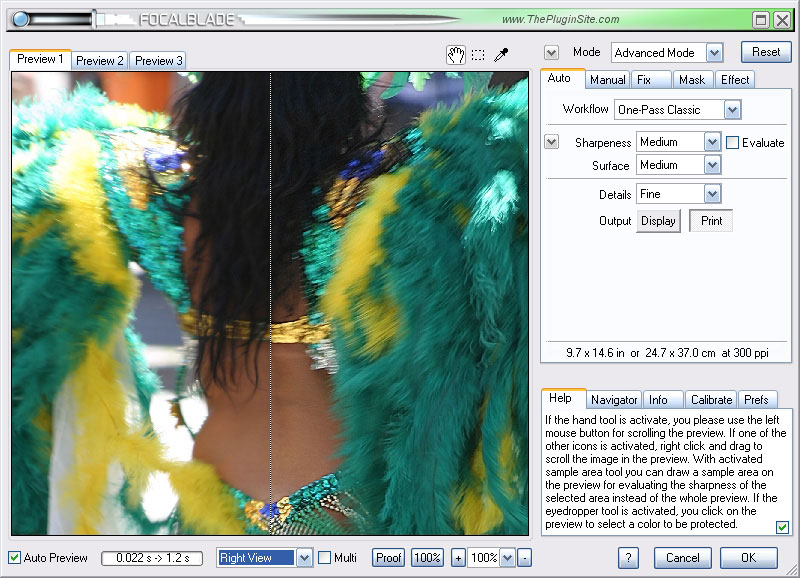Open the Preview 2 tab
Image resolution: width=800 pixels, height=578 pixels.
100,60
